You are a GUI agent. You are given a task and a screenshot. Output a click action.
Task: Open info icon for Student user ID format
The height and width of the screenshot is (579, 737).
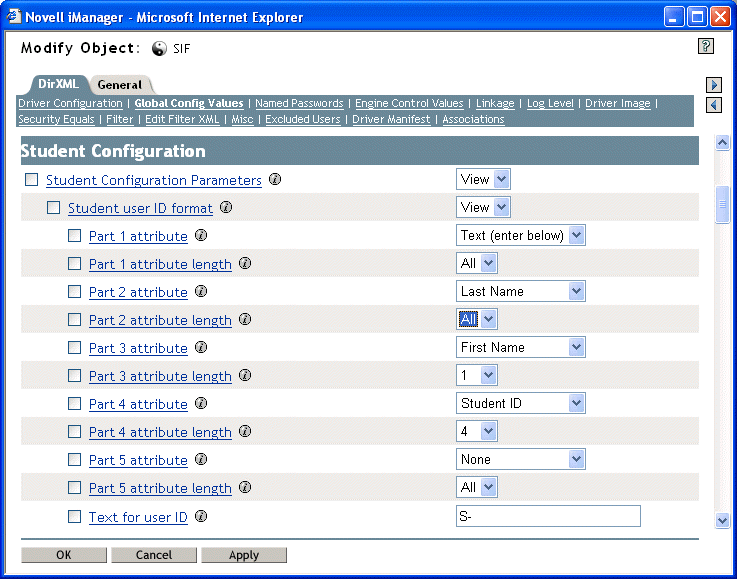[x=226, y=207]
